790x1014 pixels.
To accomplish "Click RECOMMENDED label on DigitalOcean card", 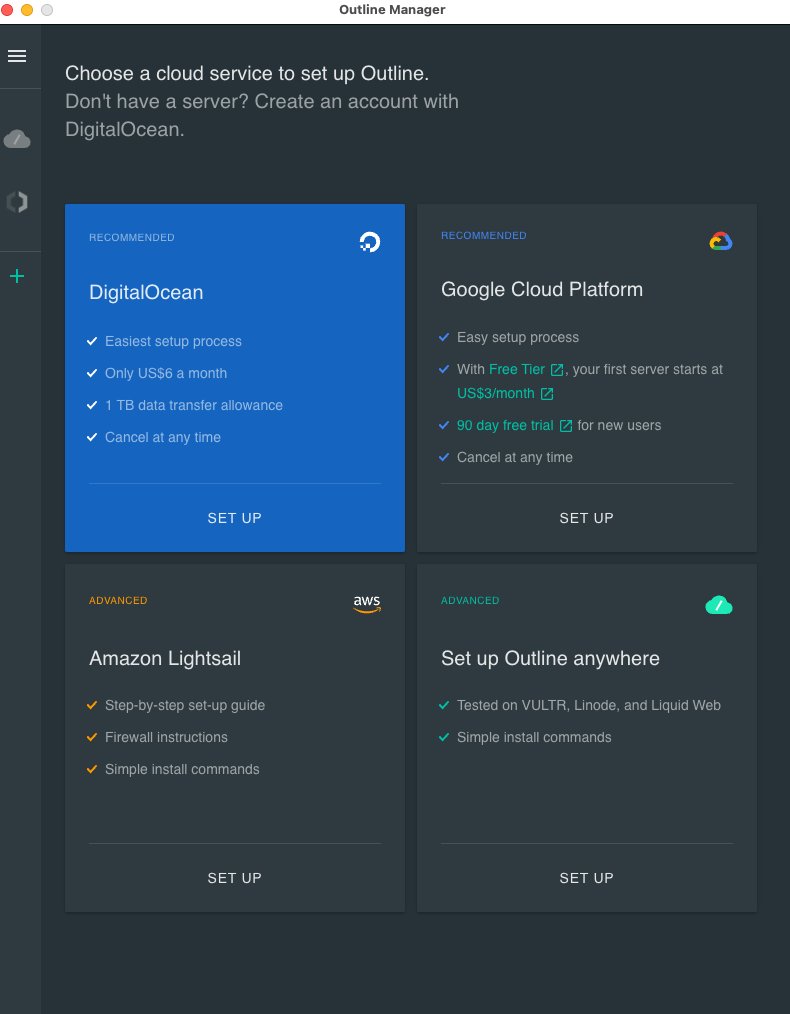I will pyautogui.click(x=132, y=237).
